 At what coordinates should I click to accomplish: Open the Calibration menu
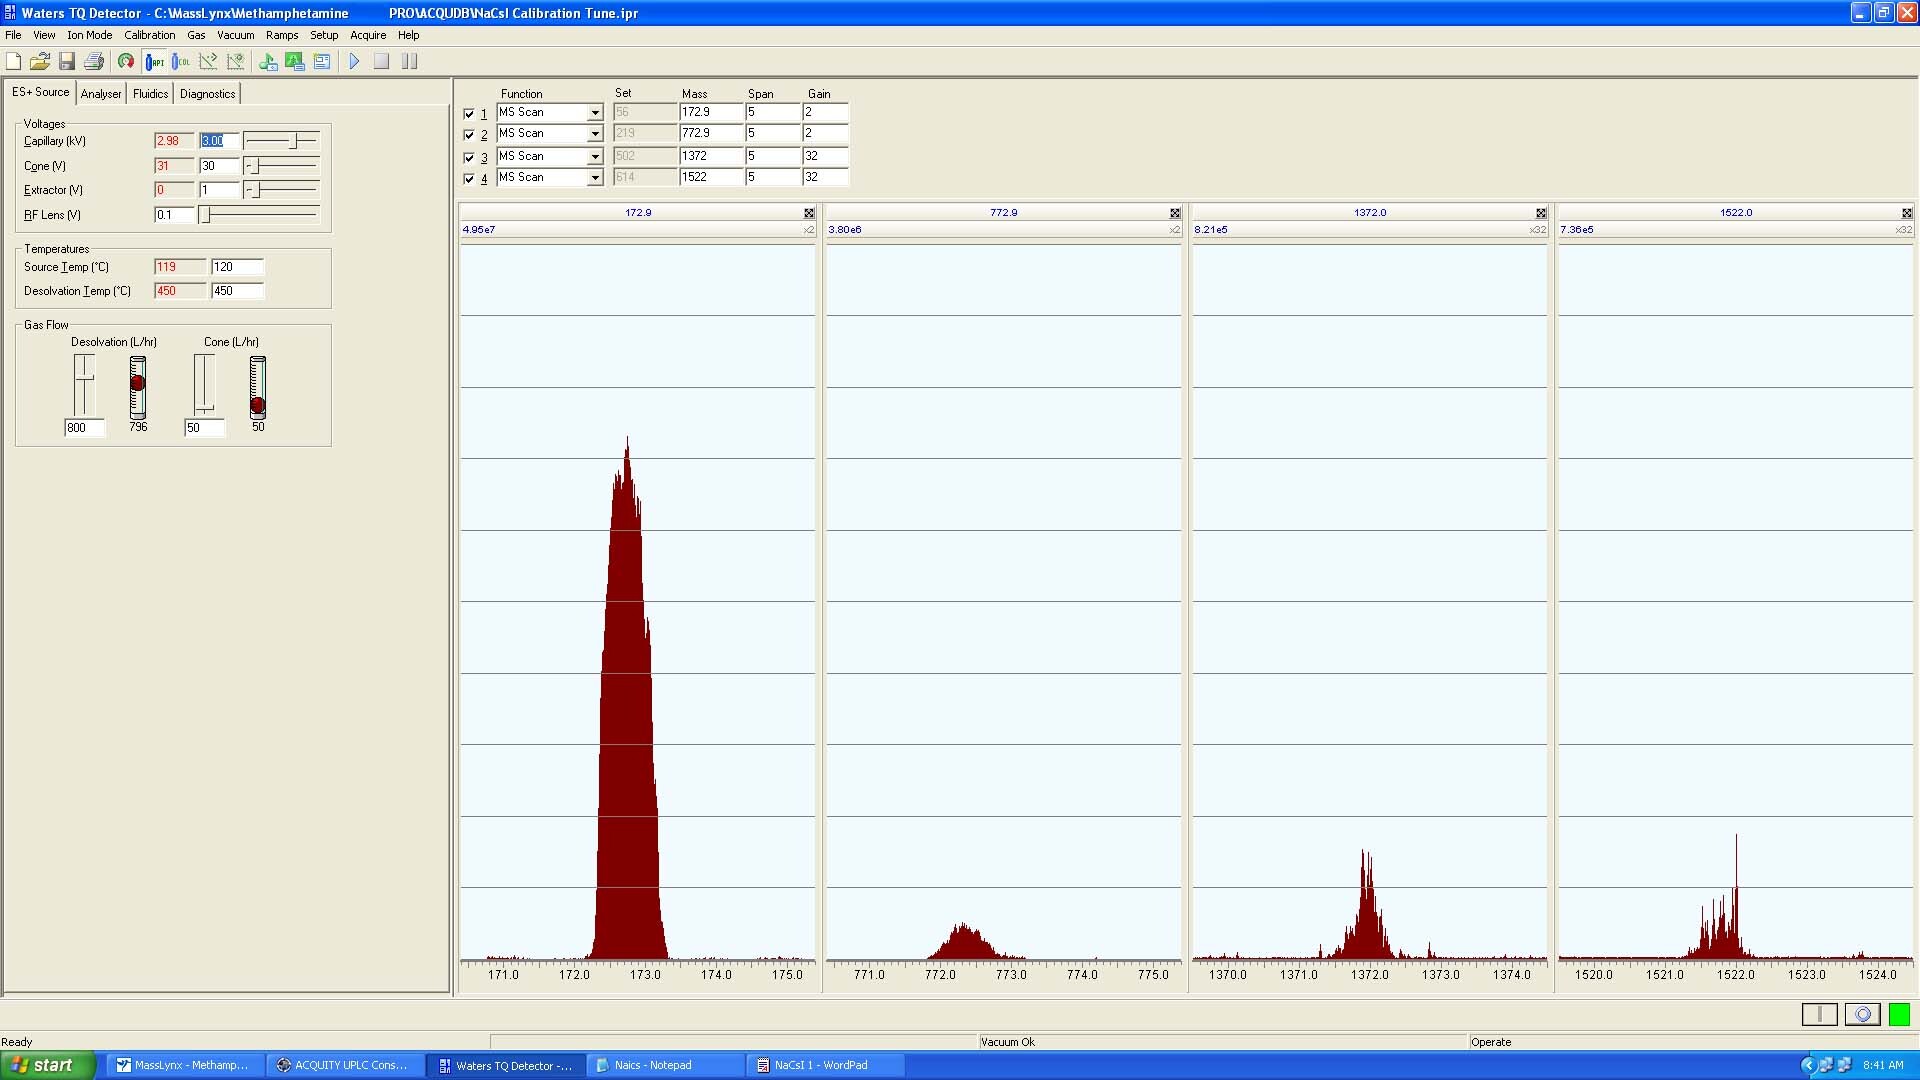(149, 35)
